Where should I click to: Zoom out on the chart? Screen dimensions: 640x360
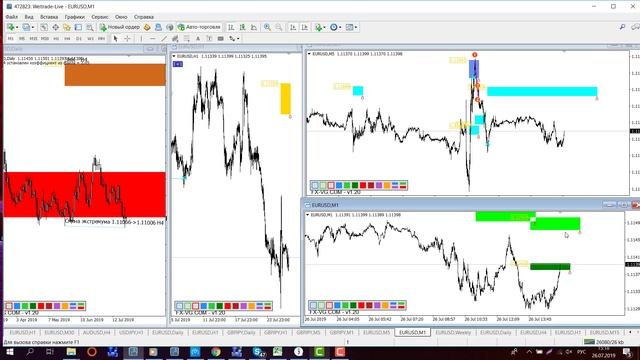[278, 27]
